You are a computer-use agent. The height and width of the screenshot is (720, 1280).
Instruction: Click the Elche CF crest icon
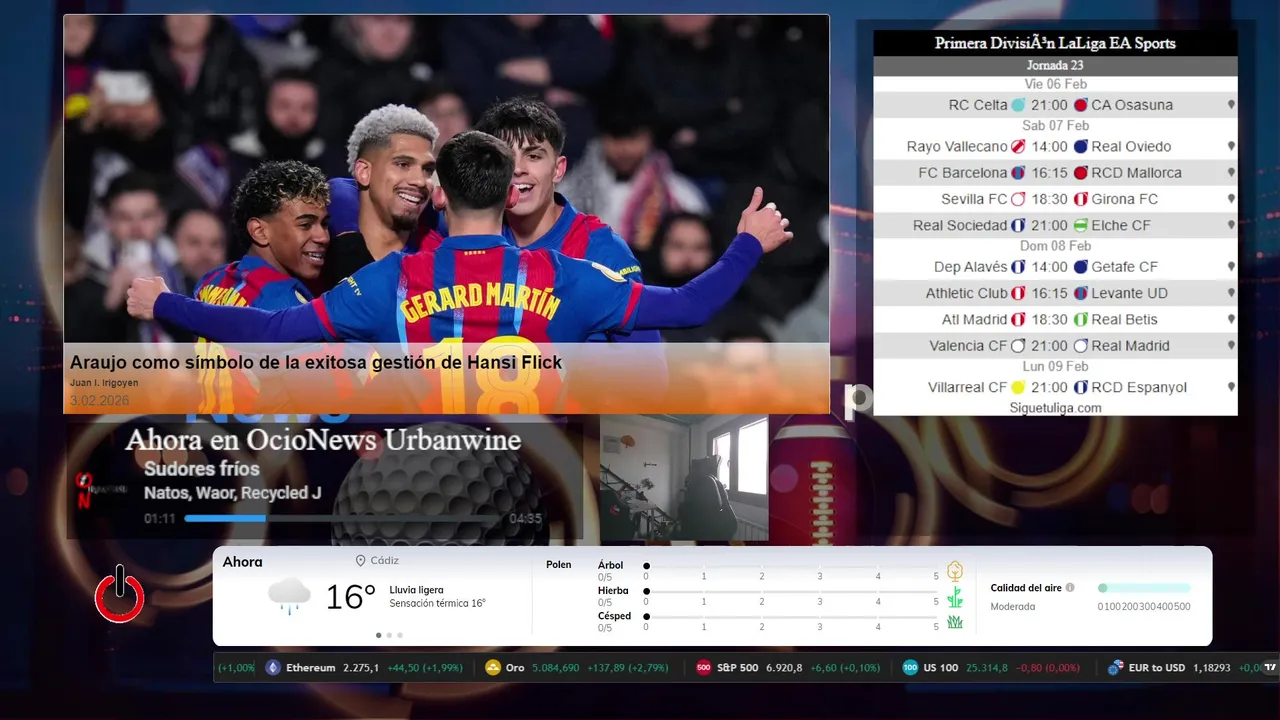pos(1080,225)
